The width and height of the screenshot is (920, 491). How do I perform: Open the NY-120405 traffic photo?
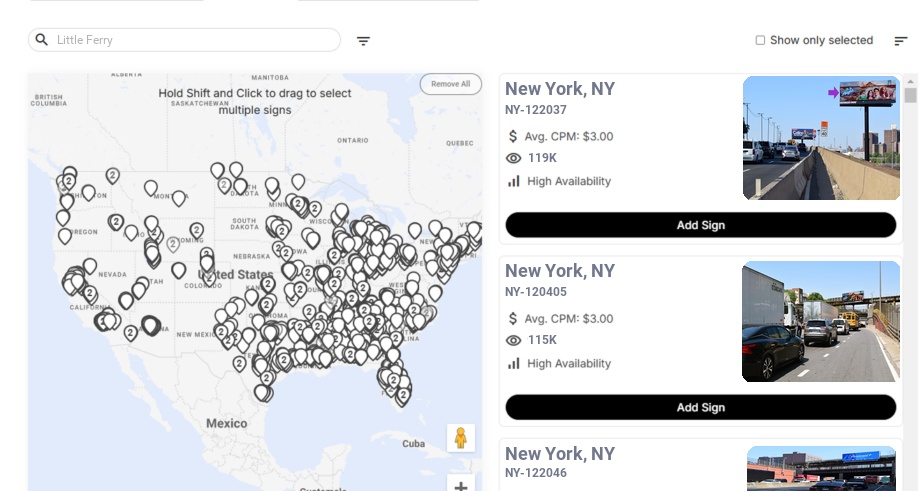(821, 321)
